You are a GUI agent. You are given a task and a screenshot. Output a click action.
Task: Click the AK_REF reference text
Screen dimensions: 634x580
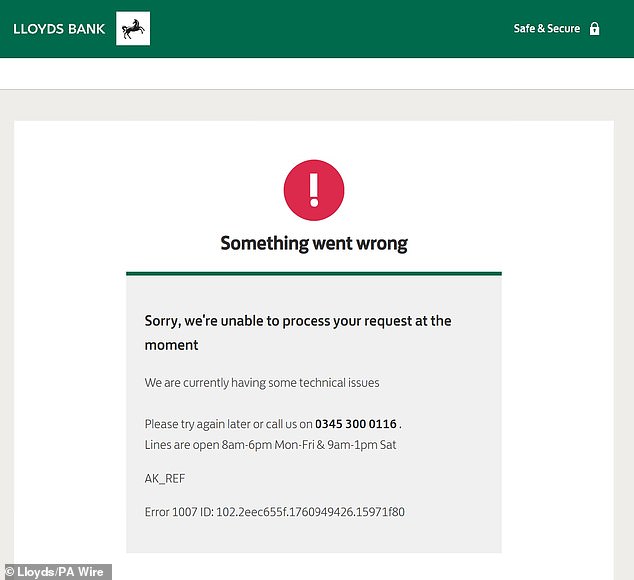coord(165,479)
